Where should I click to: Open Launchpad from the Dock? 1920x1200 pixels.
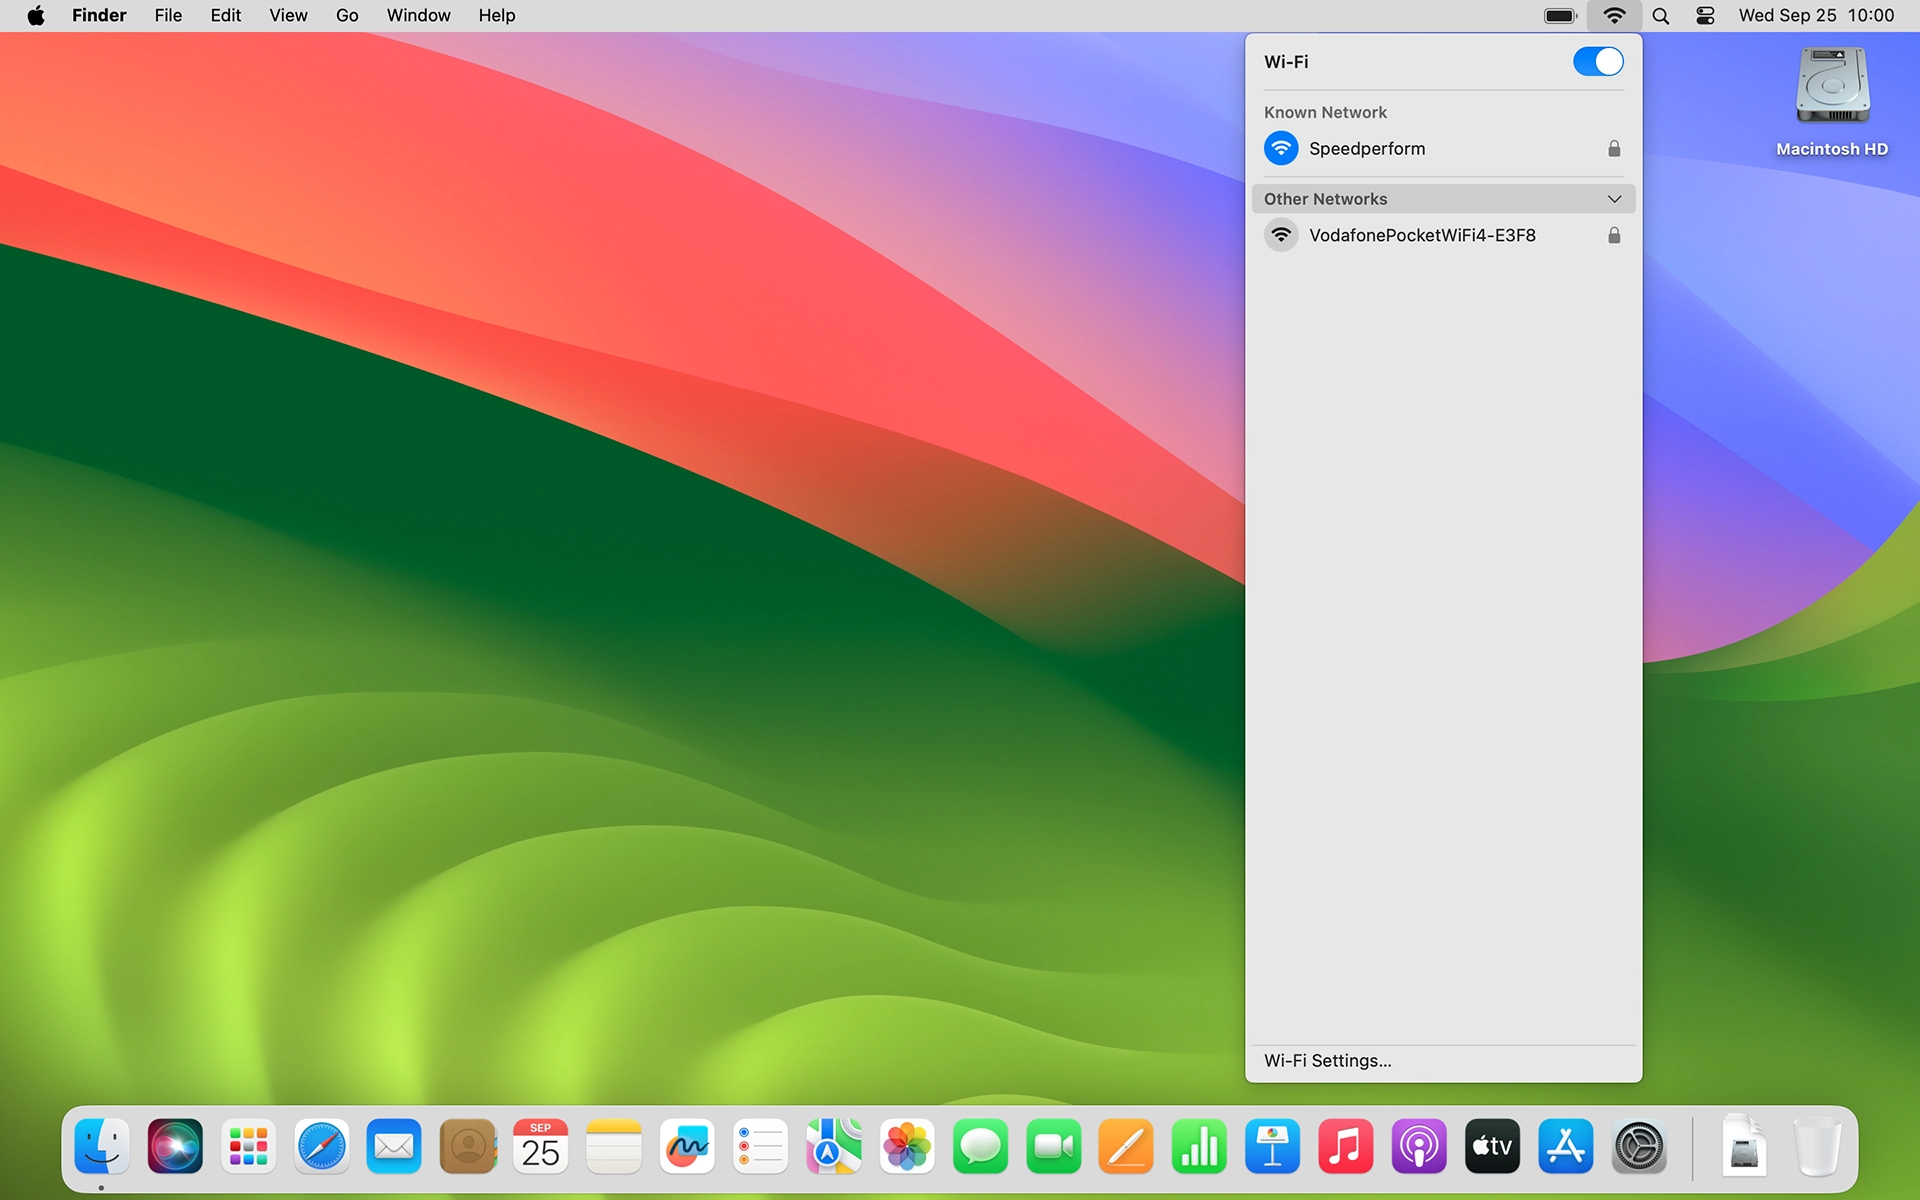(248, 1146)
